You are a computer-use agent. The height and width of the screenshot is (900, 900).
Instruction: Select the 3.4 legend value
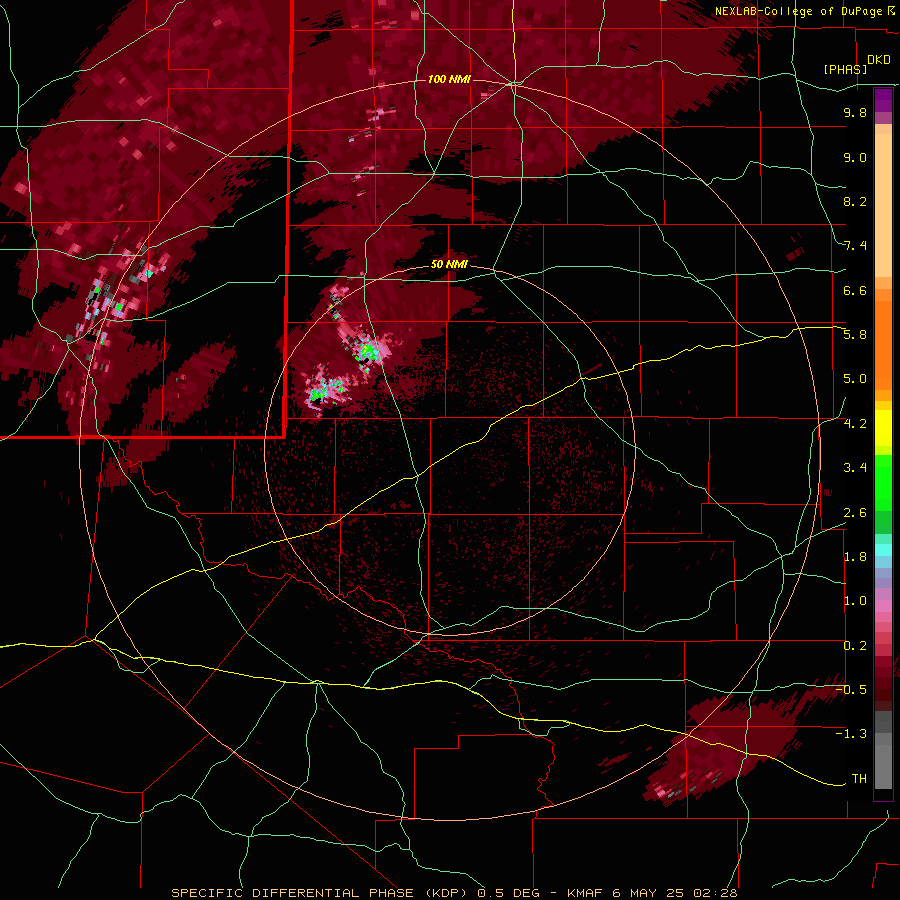coord(855,468)
